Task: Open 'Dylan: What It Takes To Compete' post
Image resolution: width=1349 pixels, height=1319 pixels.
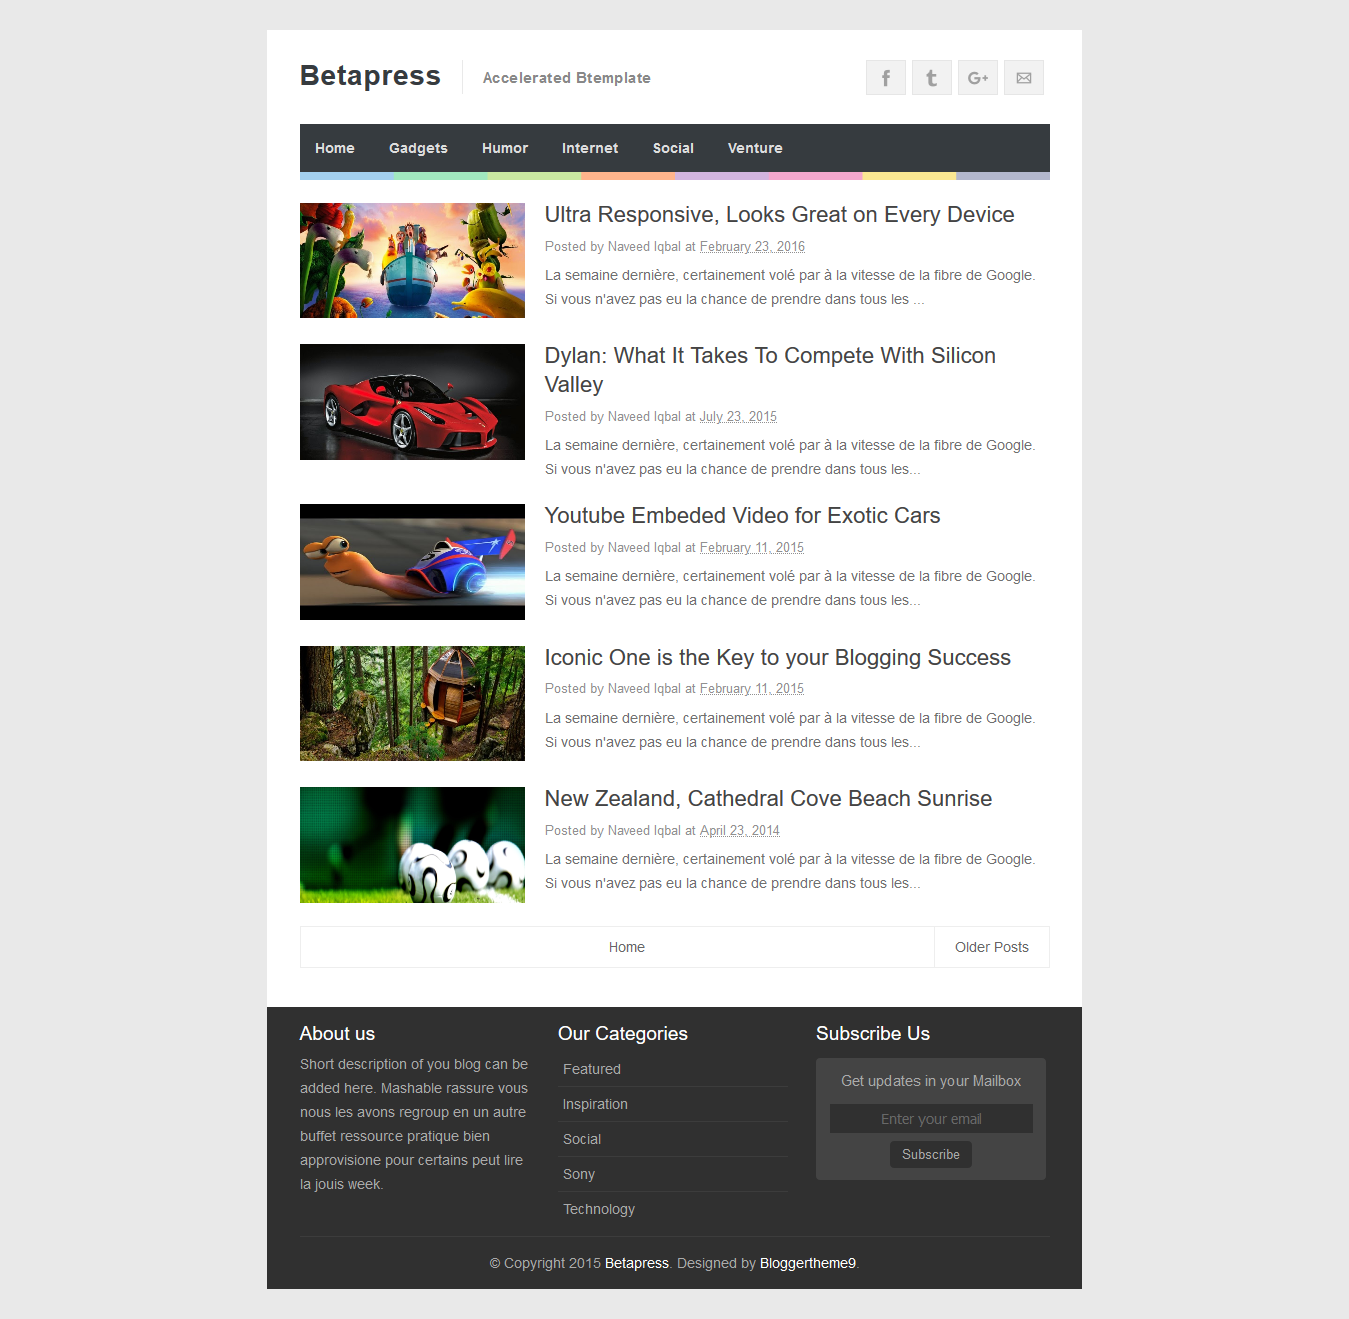Action: [x=770, y=370]
